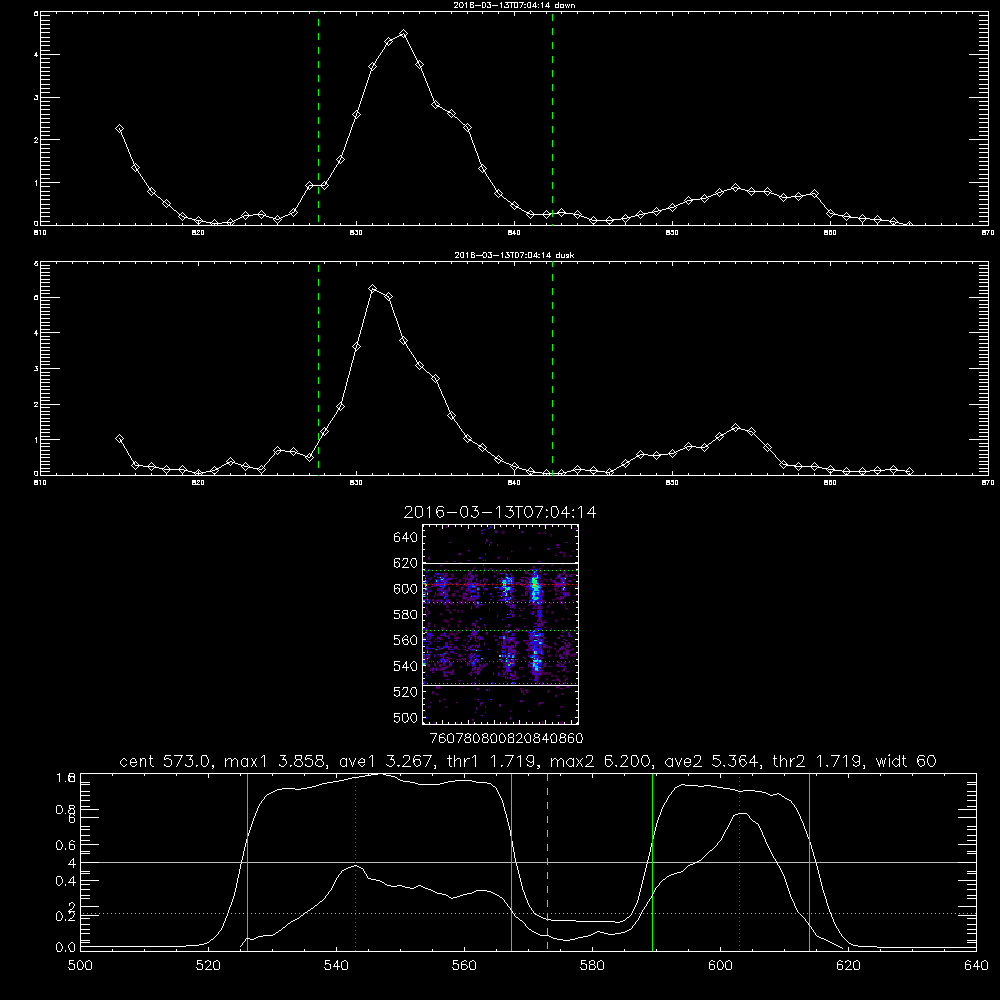The width and height of the screenshot is (1000, 1000).
Task: Click the '640' x-axis label of bottom plot
Action: [976, 966]
